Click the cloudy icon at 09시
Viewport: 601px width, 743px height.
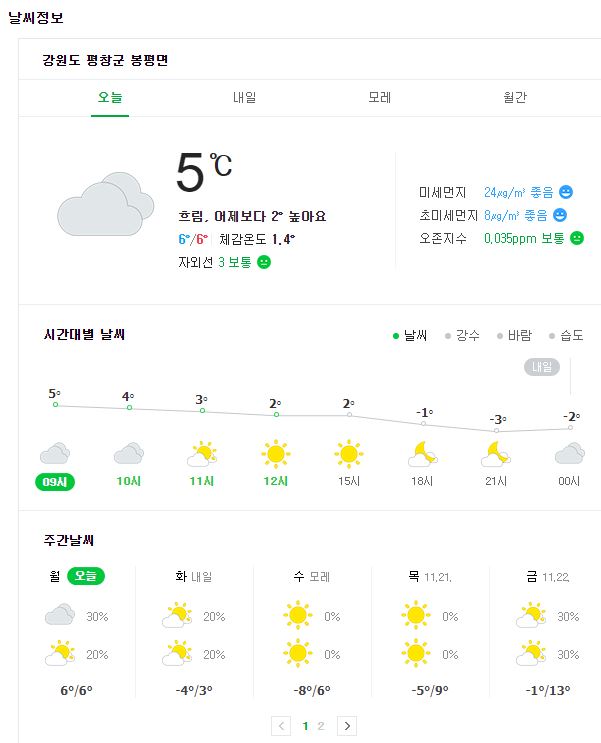coord(55,454)
